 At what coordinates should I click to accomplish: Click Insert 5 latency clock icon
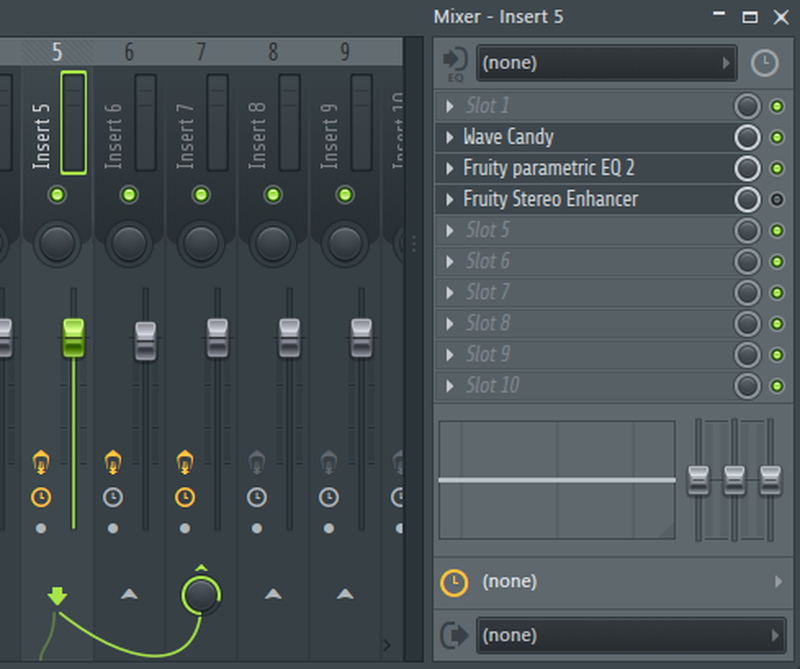41,497
